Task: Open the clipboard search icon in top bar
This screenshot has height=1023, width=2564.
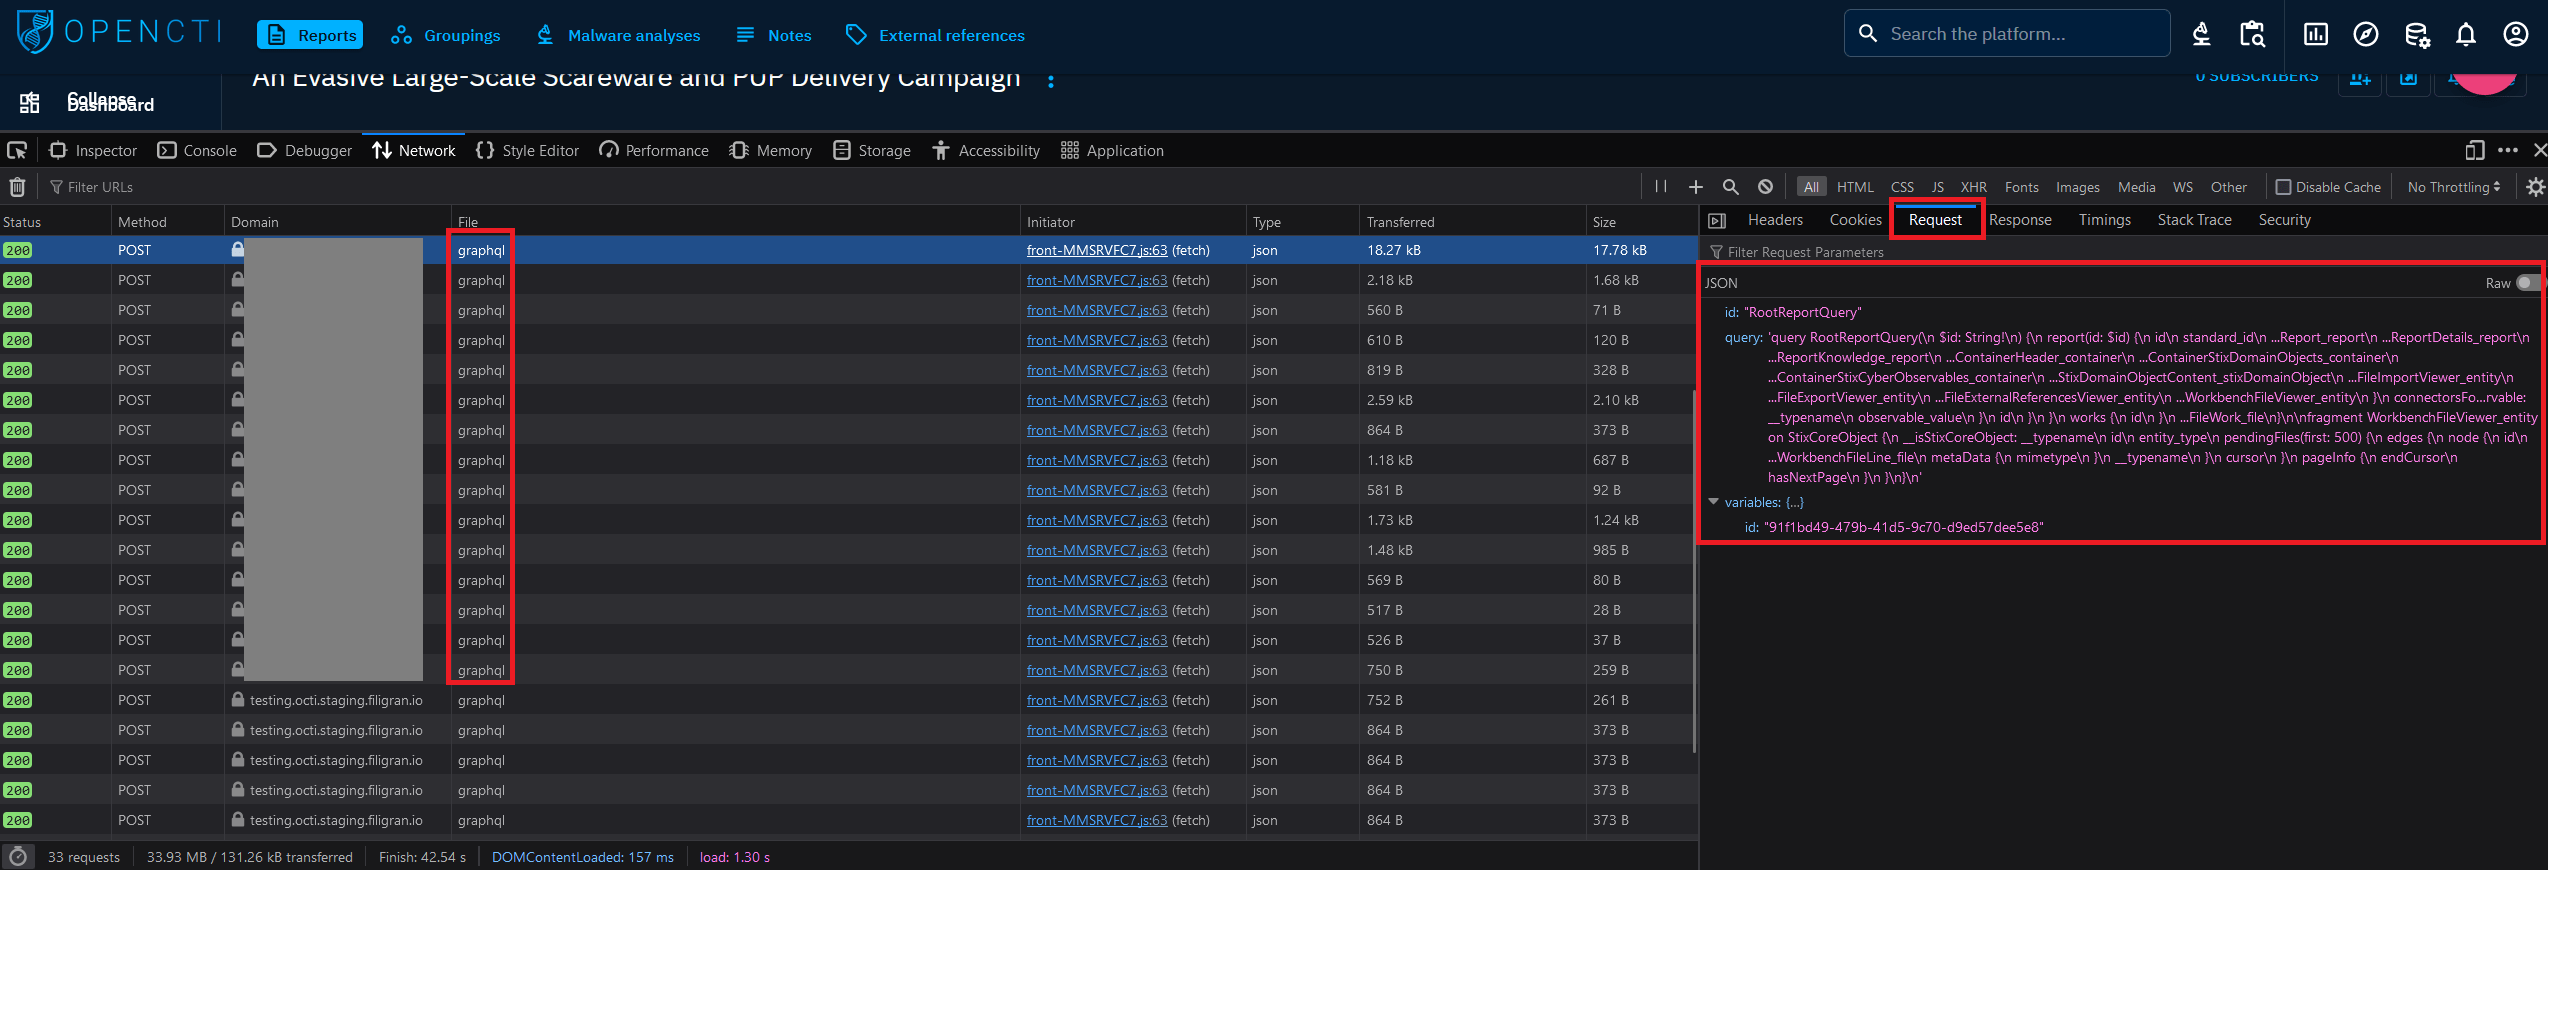Action: click(x=2252, y=34)
